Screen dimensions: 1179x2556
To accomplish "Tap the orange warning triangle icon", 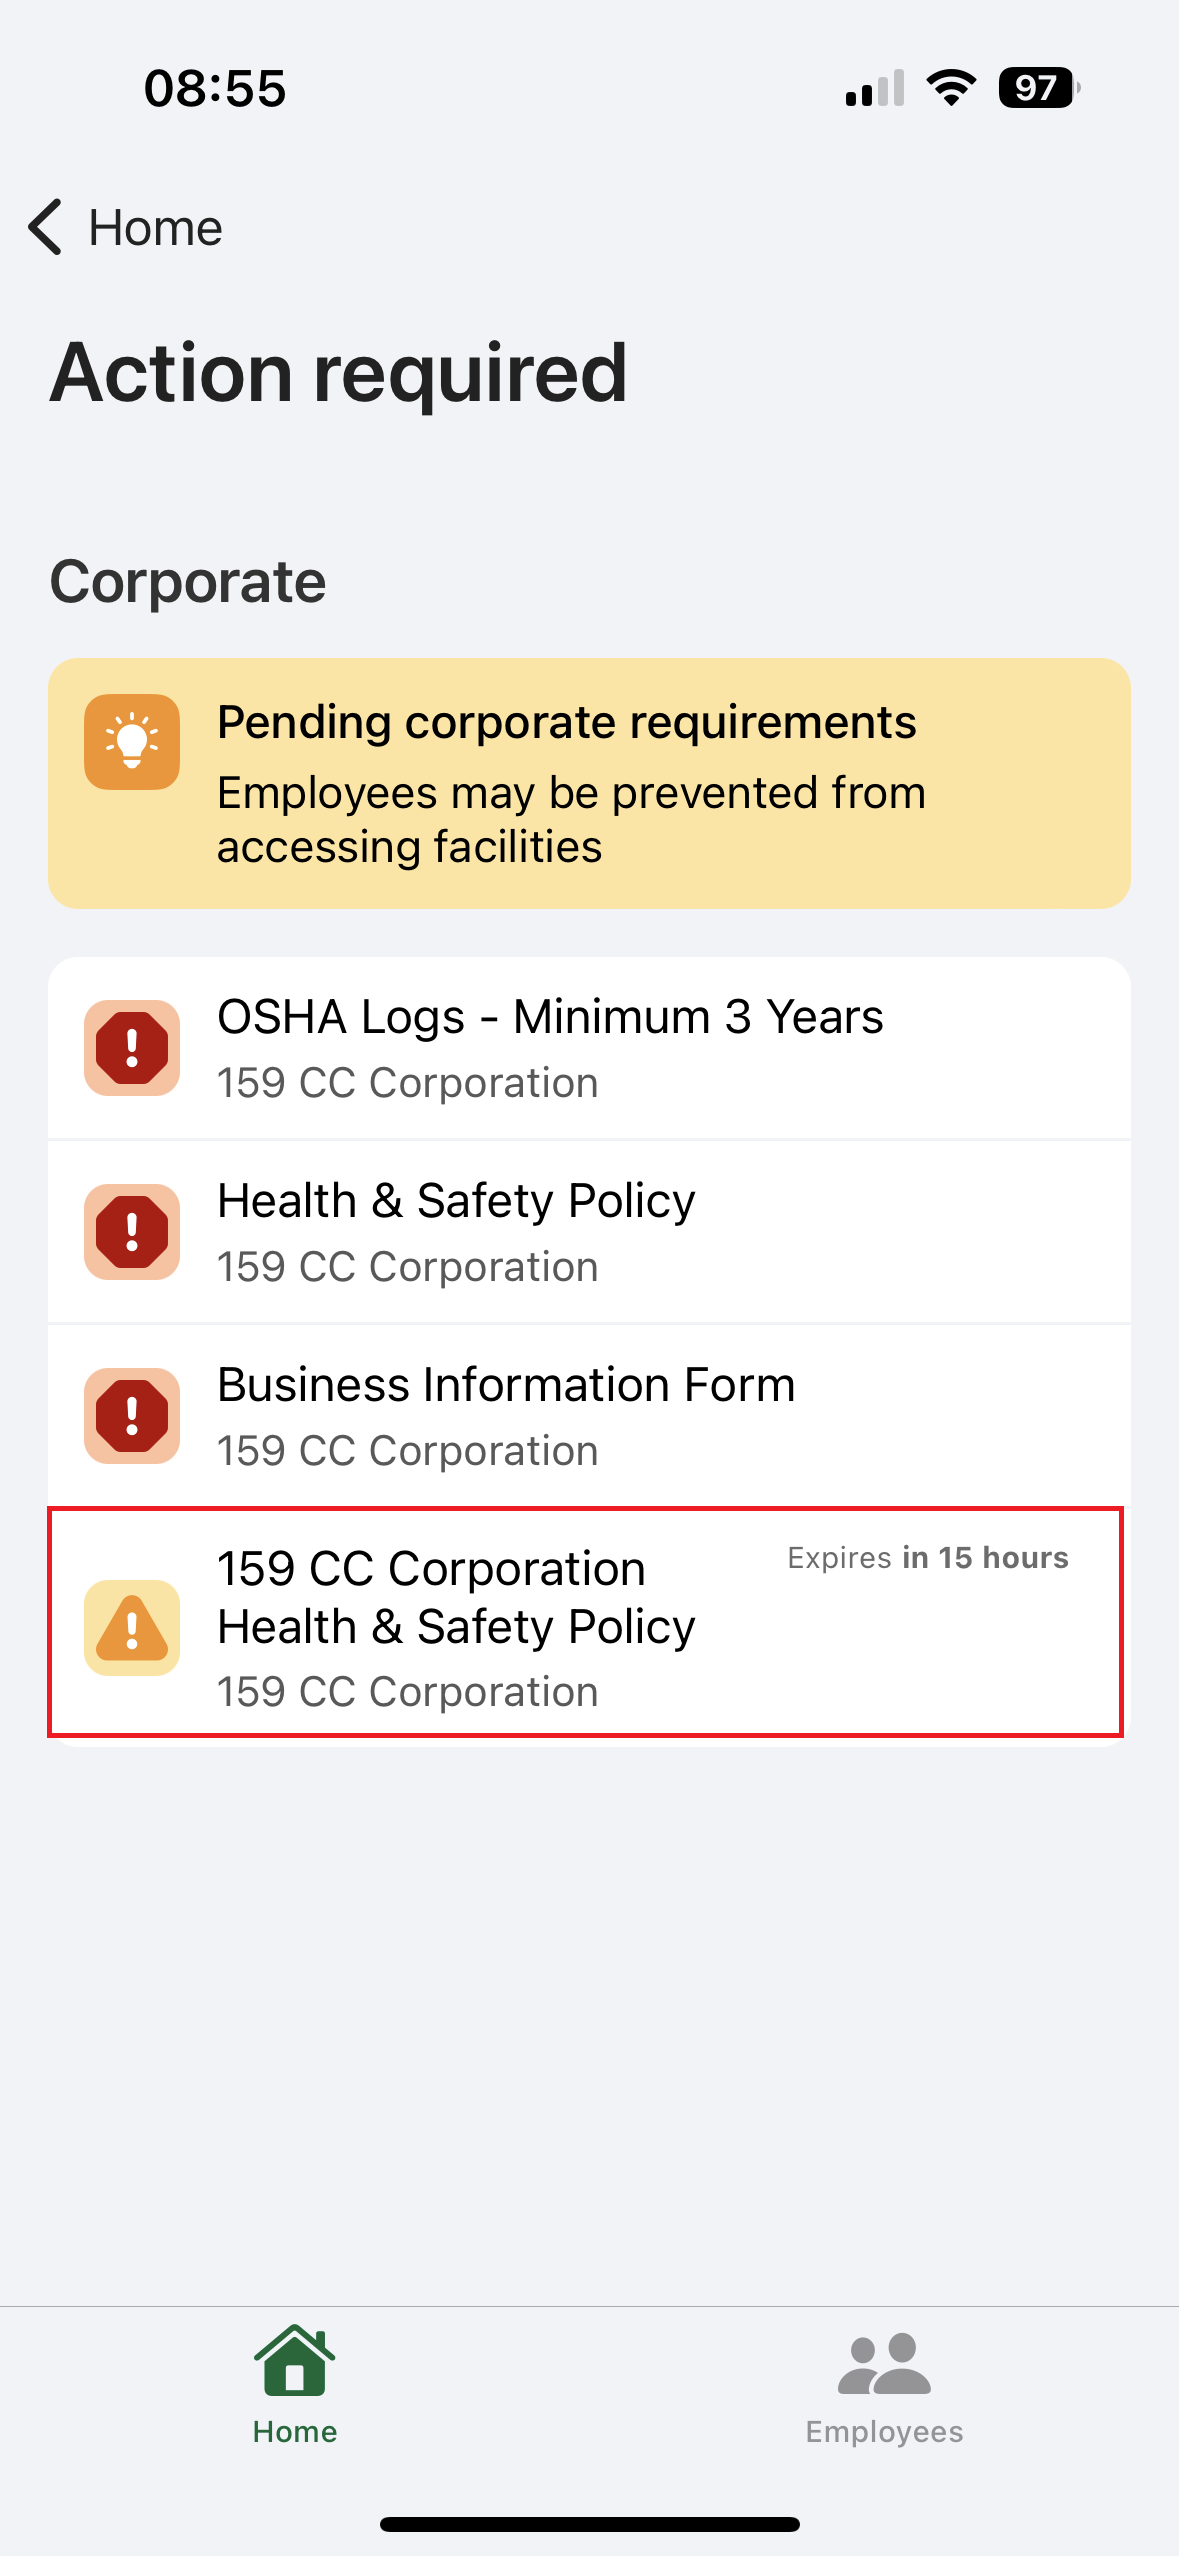I will 132,1627.
